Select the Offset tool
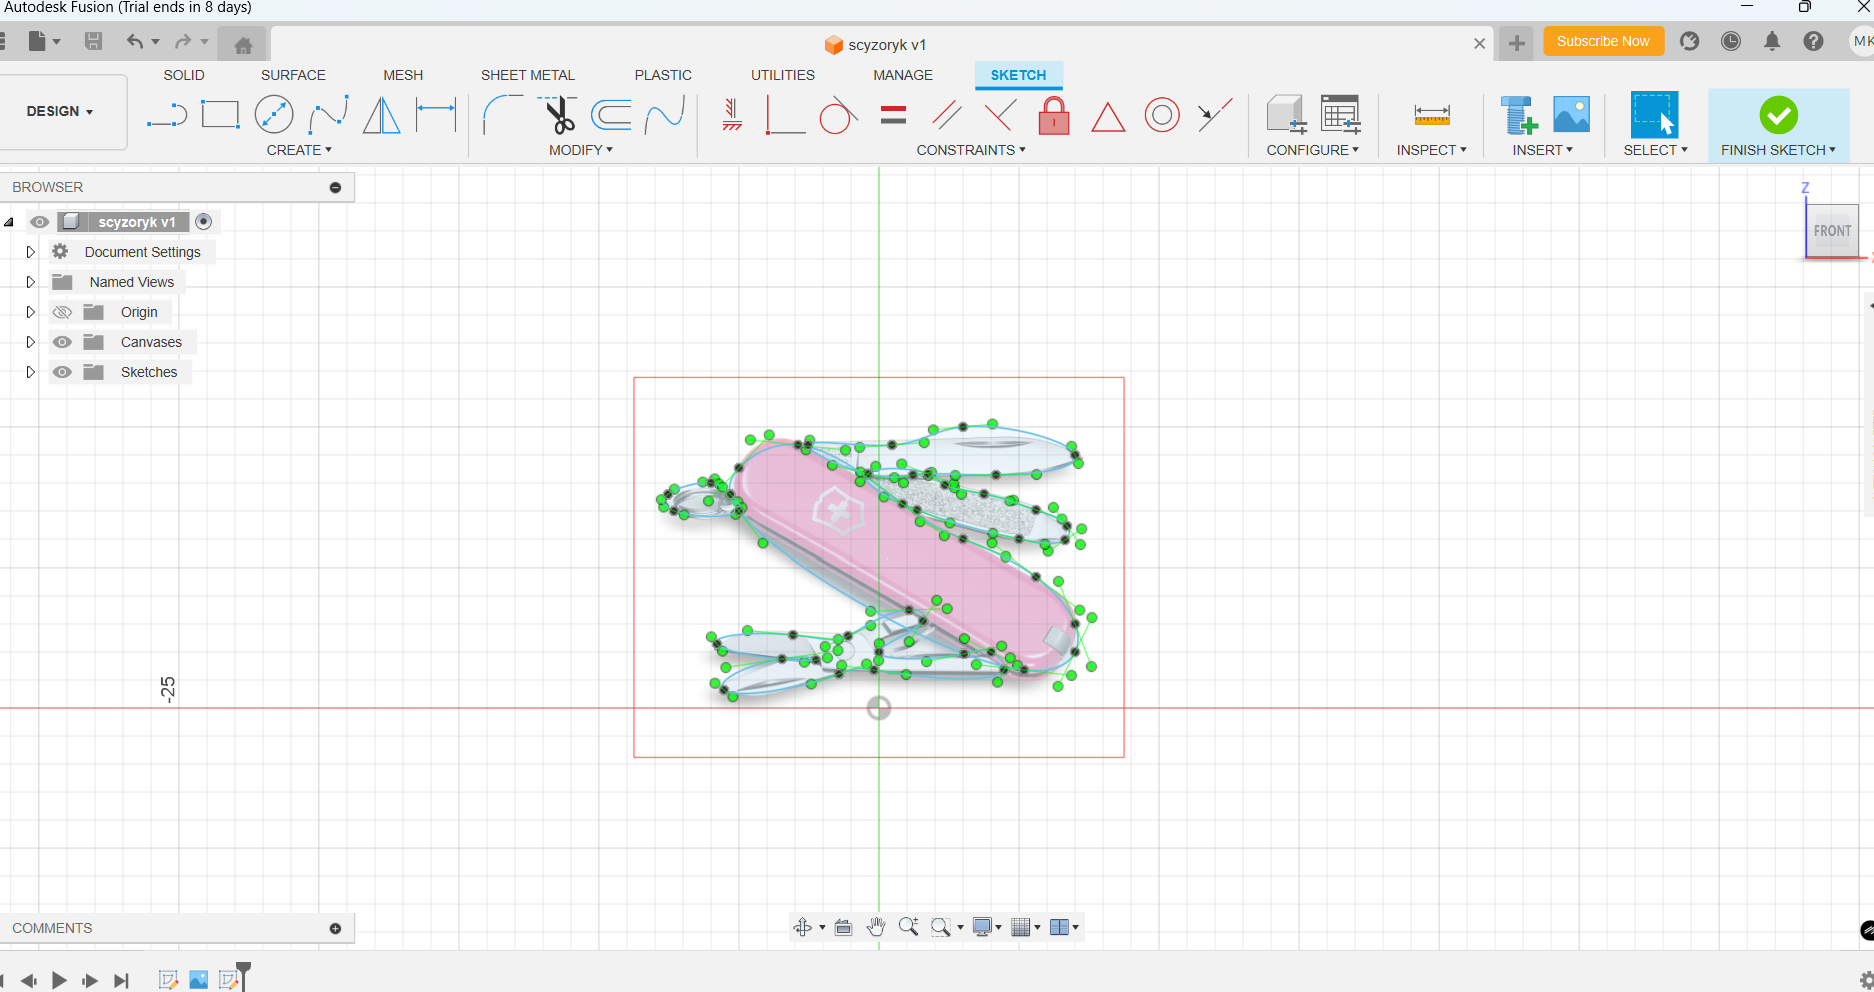The image size is (1874, 992). (x=611, y=115)
